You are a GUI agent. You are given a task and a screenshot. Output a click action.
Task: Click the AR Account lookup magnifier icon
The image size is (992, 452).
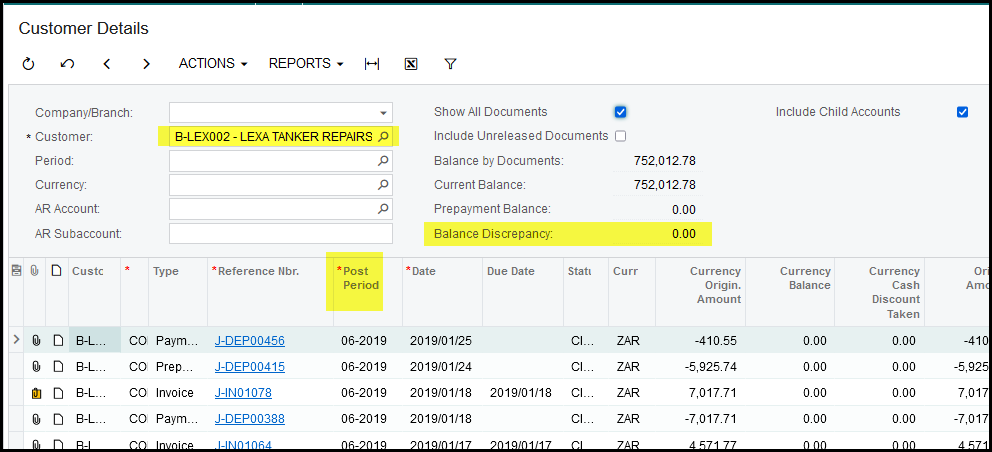pos(382,209)
